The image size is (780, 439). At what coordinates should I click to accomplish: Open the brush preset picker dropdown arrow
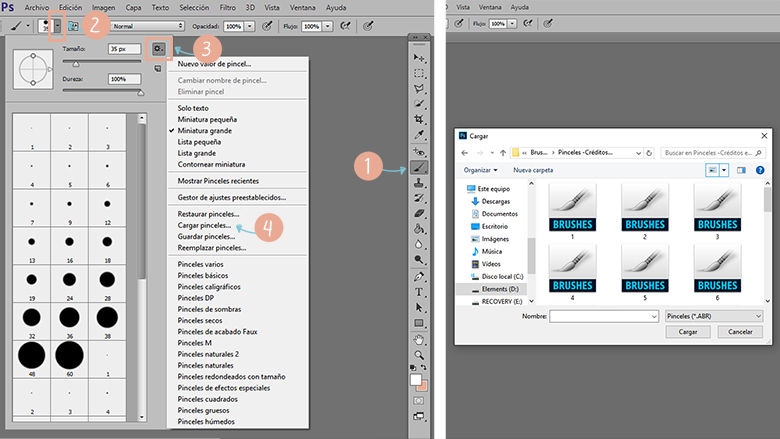(58, 26)
